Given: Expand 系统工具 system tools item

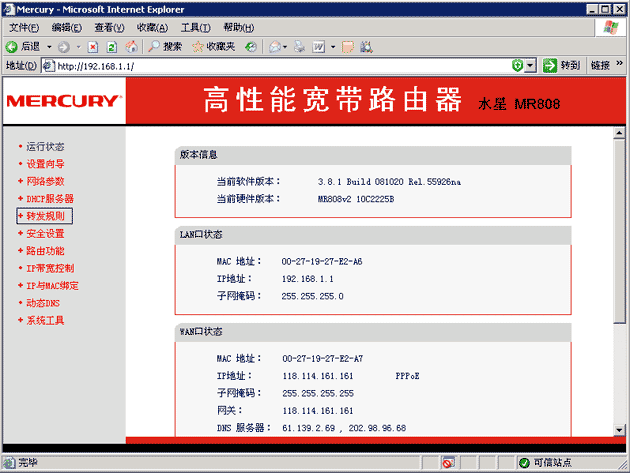Looking at the screenshot, I should click(x=45, y=321).
